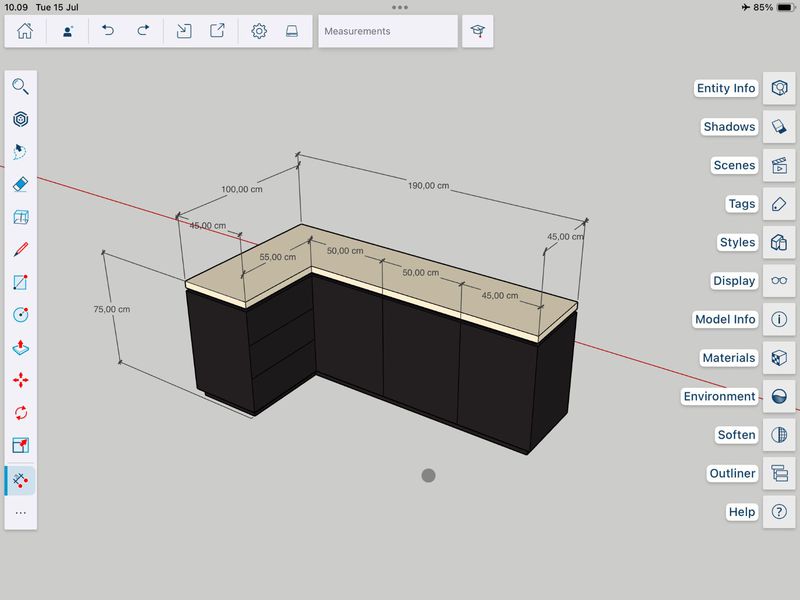Tap the 75,00 cm height dimension
Viewport: 800px width, 600px height.
[112, 309]
